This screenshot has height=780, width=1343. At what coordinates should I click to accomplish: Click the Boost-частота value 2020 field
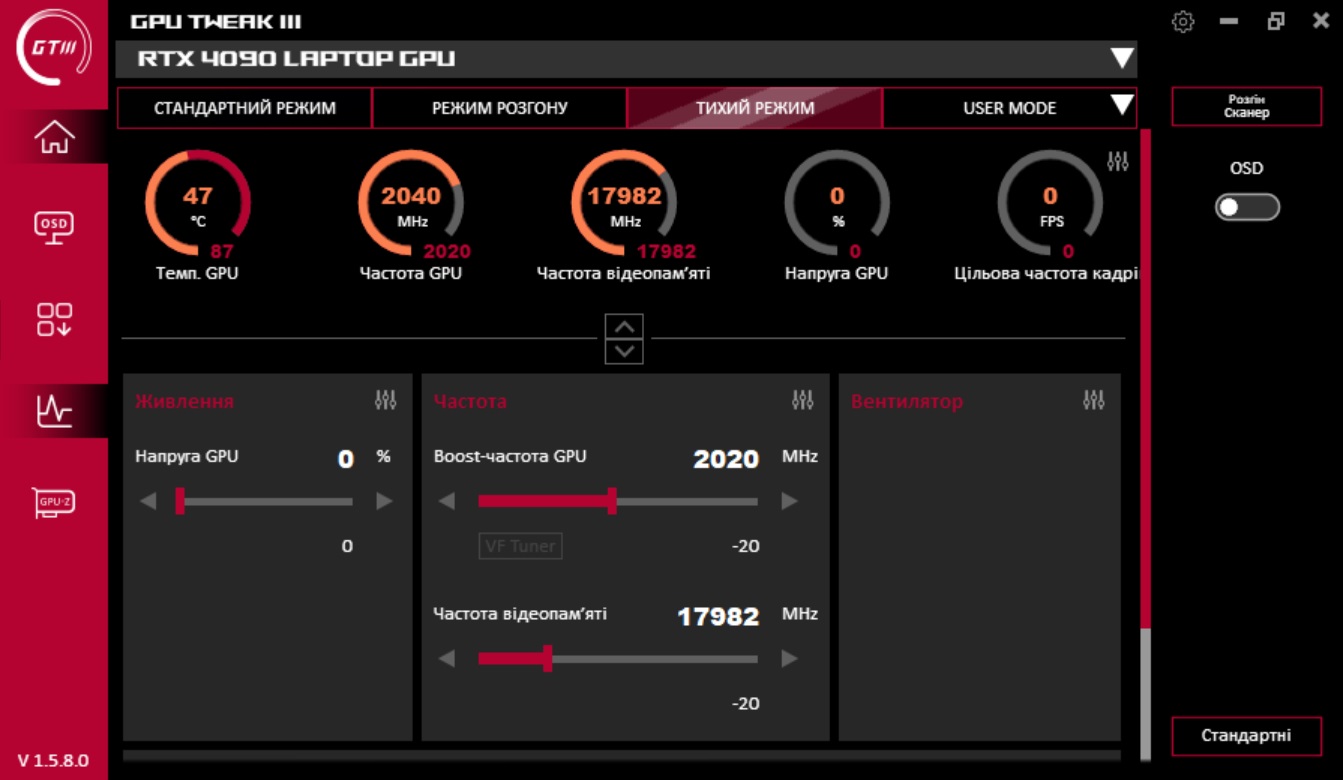[x=726, y=459]
